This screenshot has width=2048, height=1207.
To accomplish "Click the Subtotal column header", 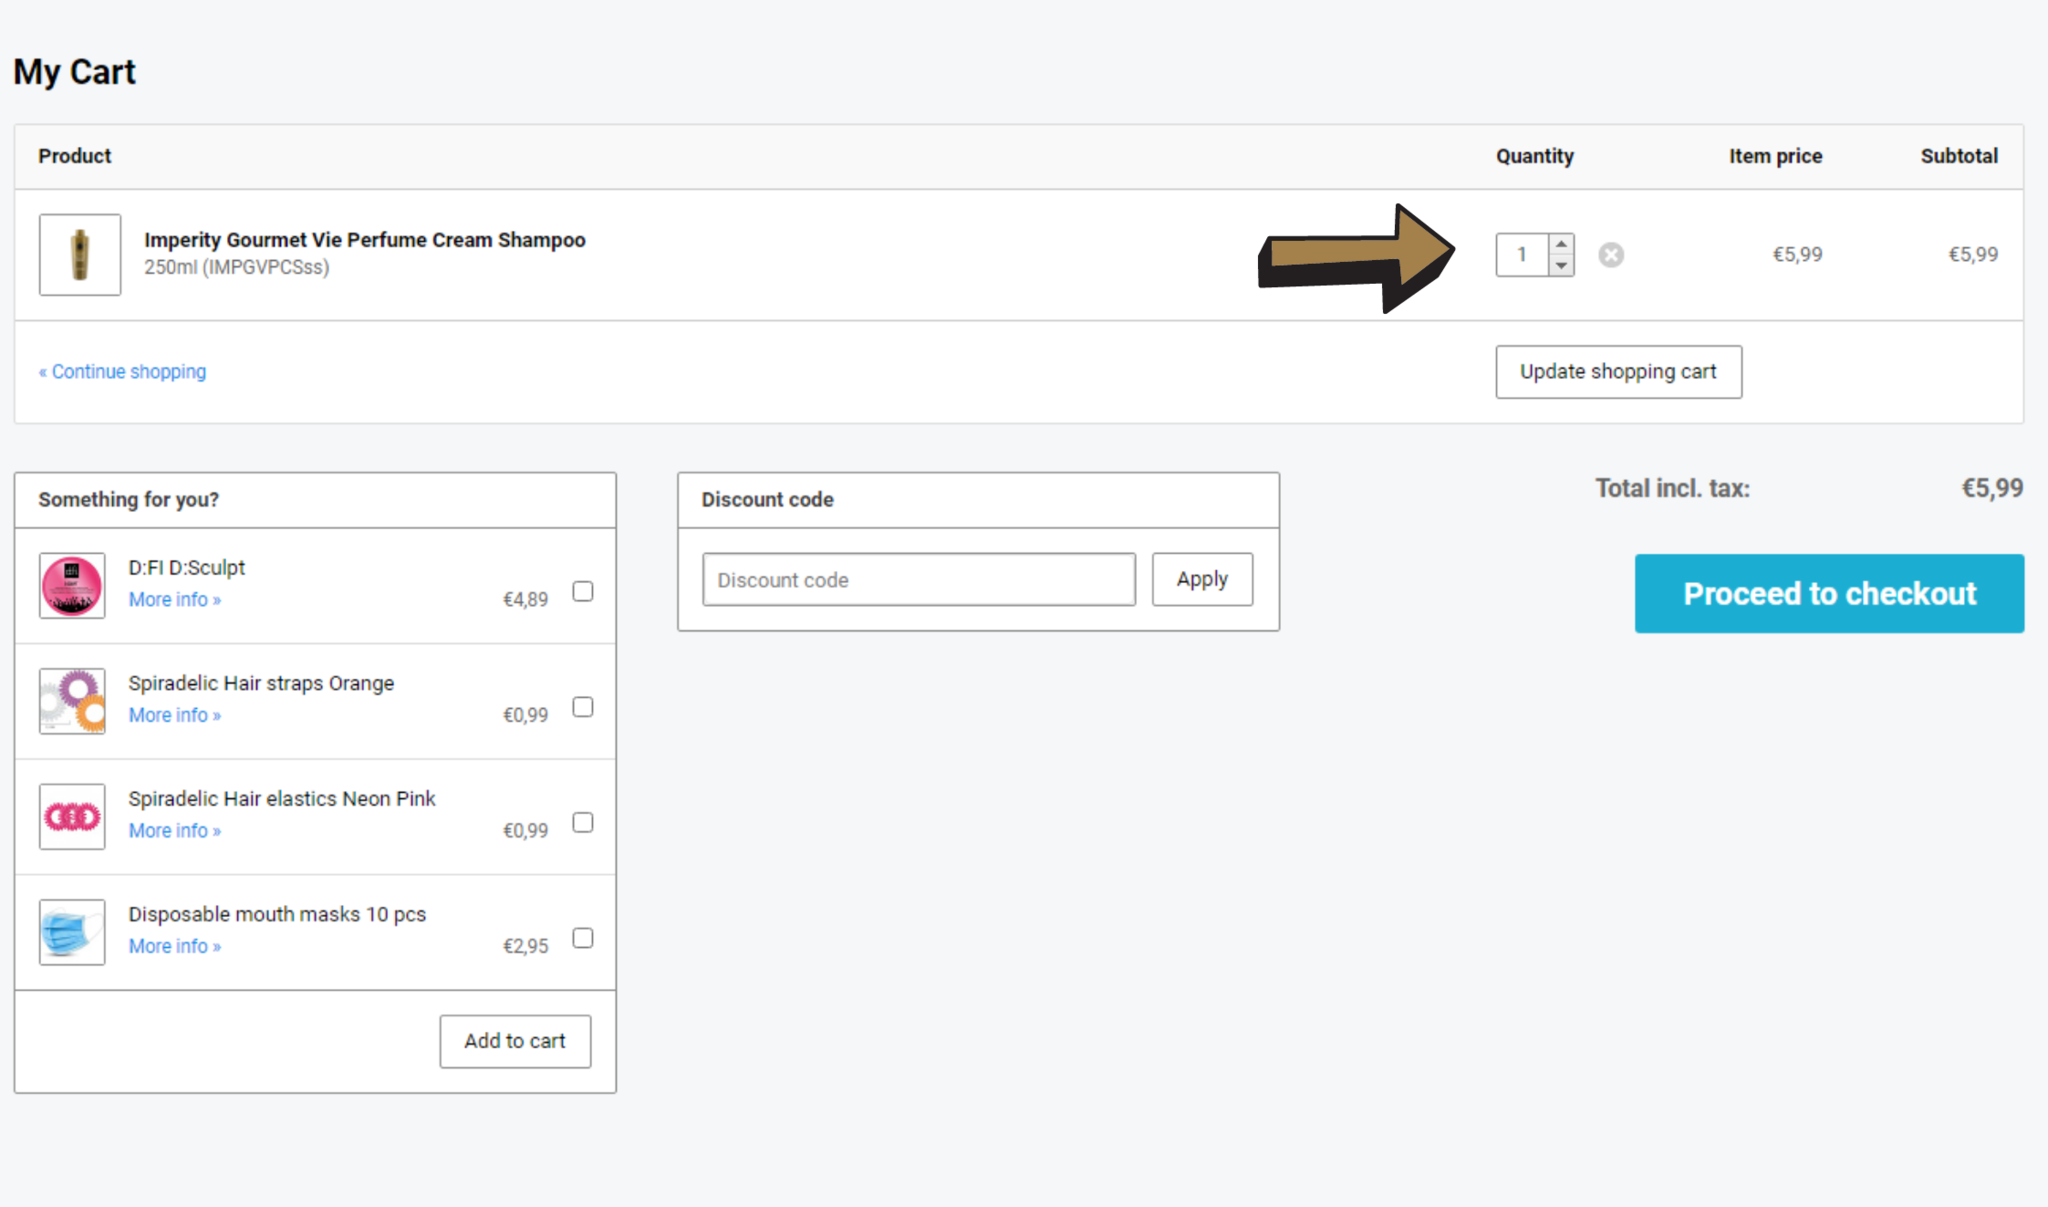I will (x=1959, y=156).
